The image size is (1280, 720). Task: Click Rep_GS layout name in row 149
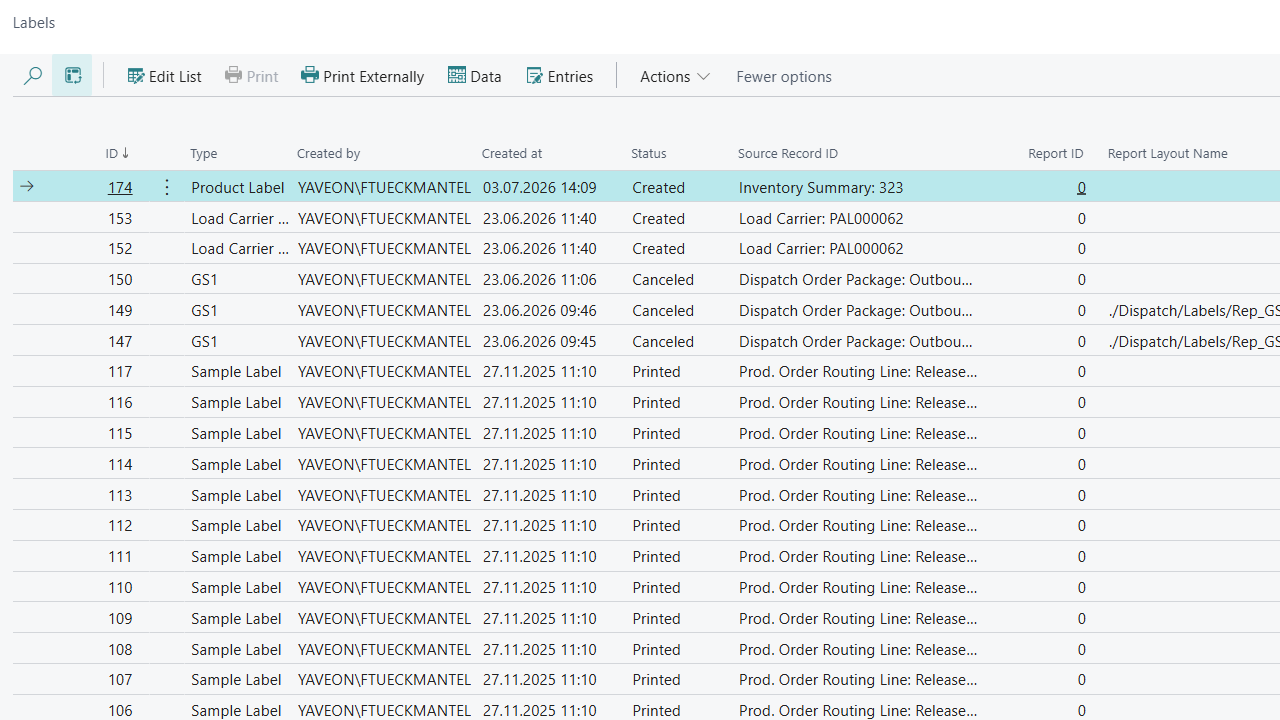click(x=1194, y=310)
